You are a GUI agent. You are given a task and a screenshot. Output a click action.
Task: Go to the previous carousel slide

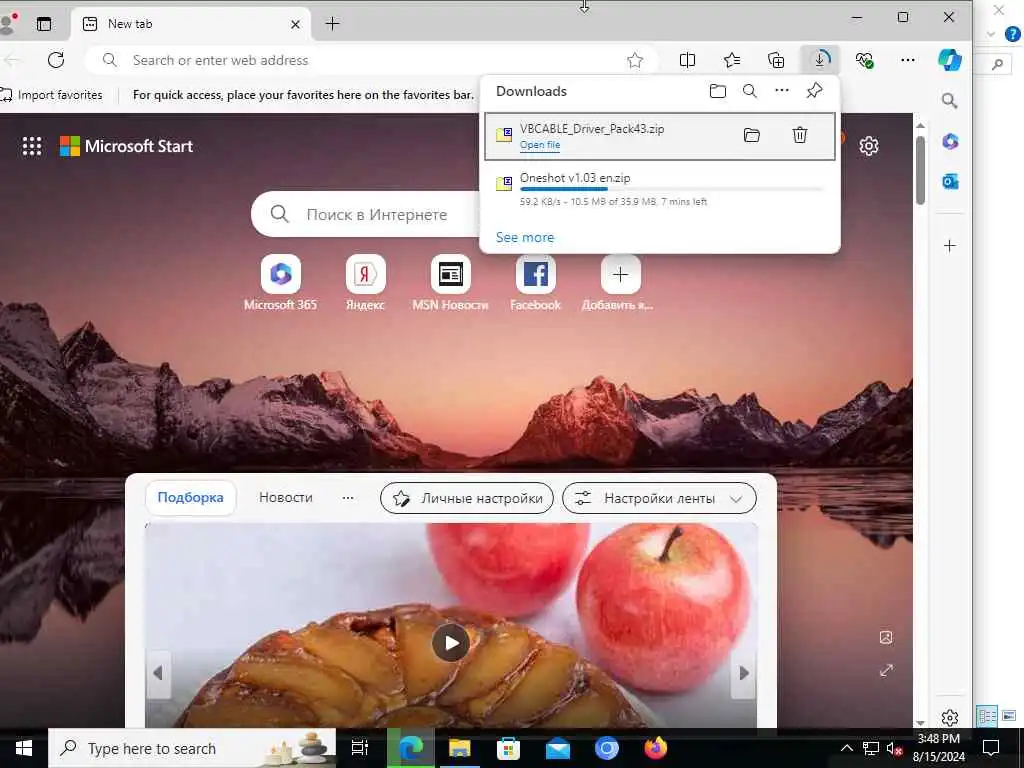coord(157,673)
